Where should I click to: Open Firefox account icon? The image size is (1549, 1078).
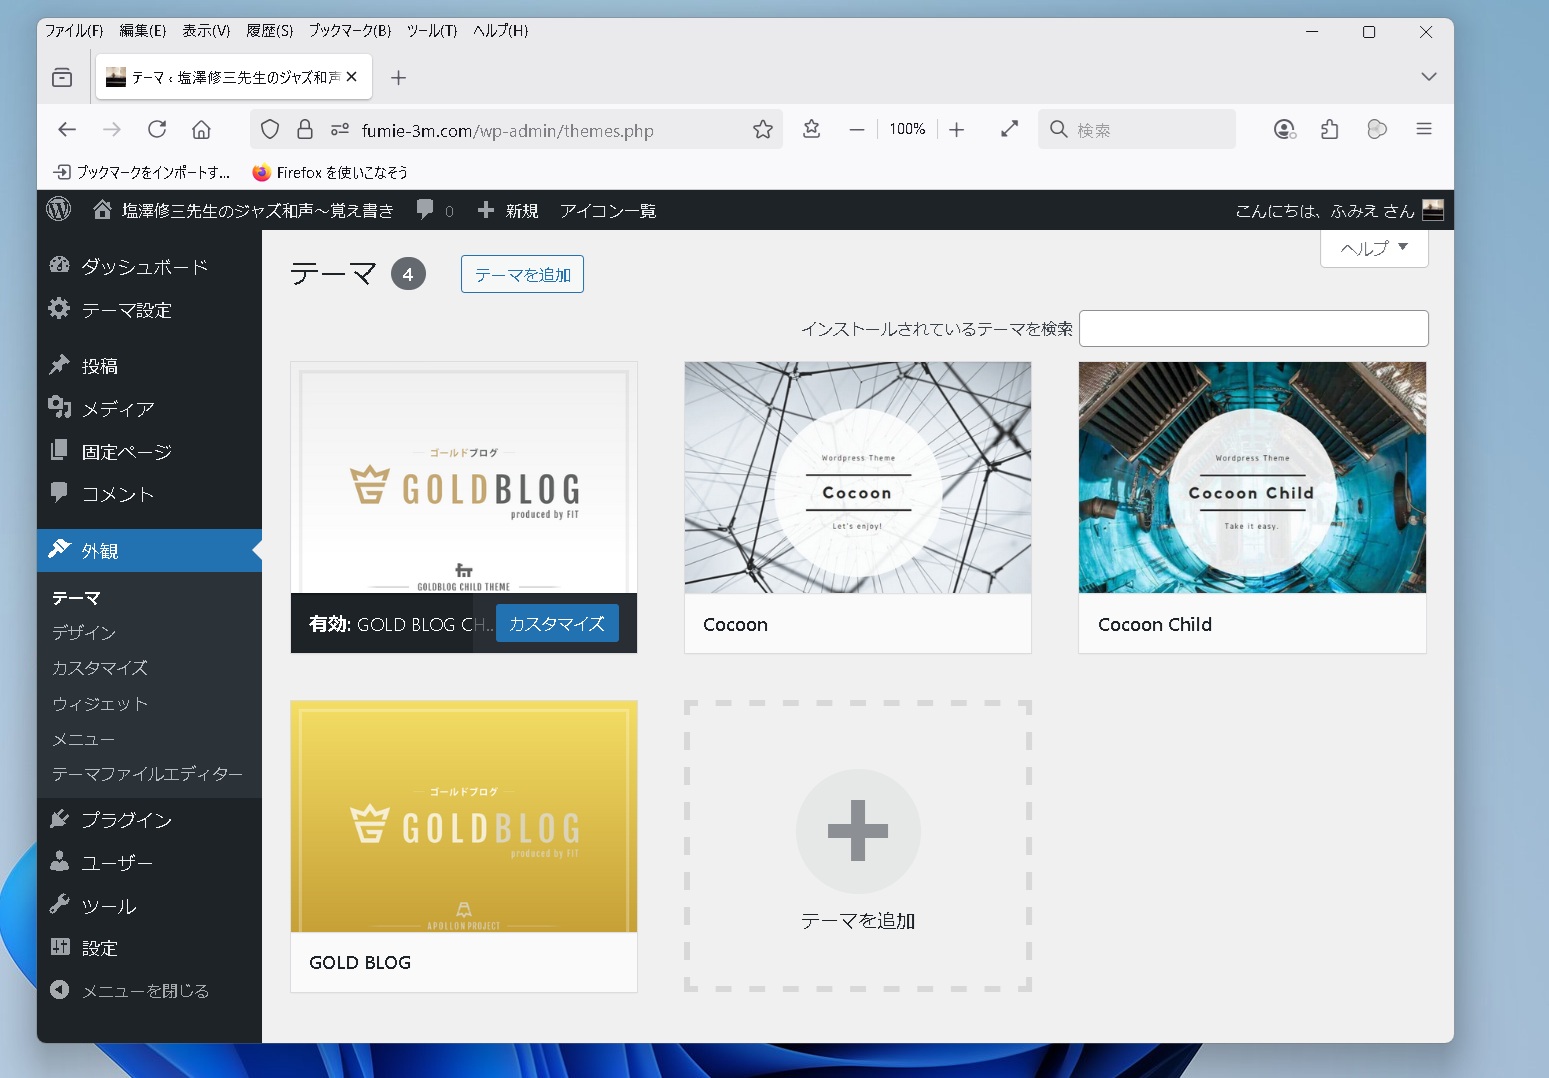click(1284, 129)
